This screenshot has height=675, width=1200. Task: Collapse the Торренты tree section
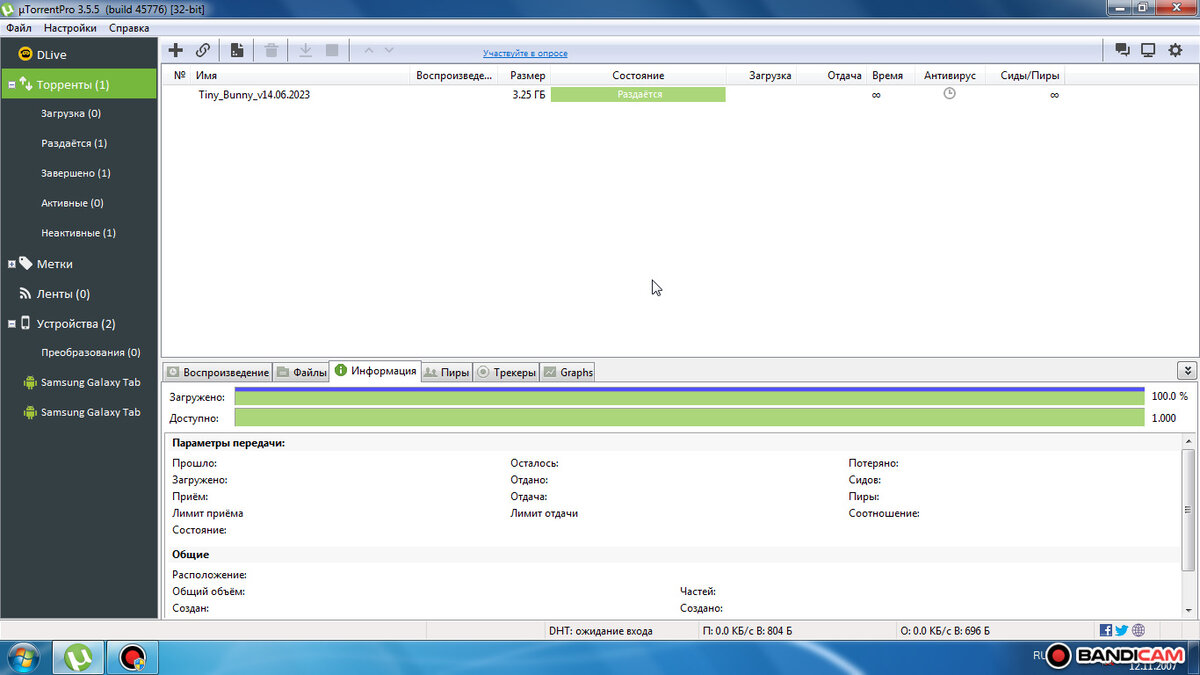click(x=11, y=85)
